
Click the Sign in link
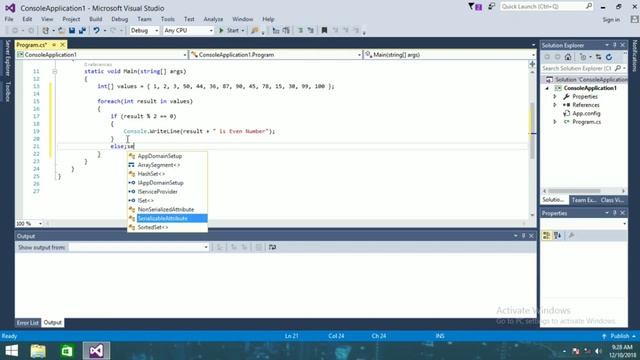611,20
